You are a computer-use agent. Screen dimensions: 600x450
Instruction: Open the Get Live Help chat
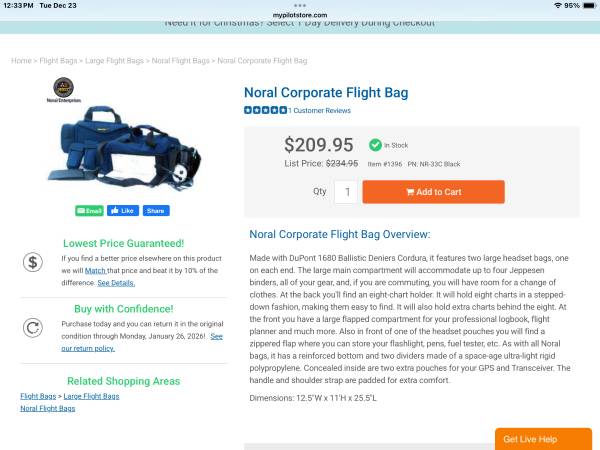pos(543,439)
